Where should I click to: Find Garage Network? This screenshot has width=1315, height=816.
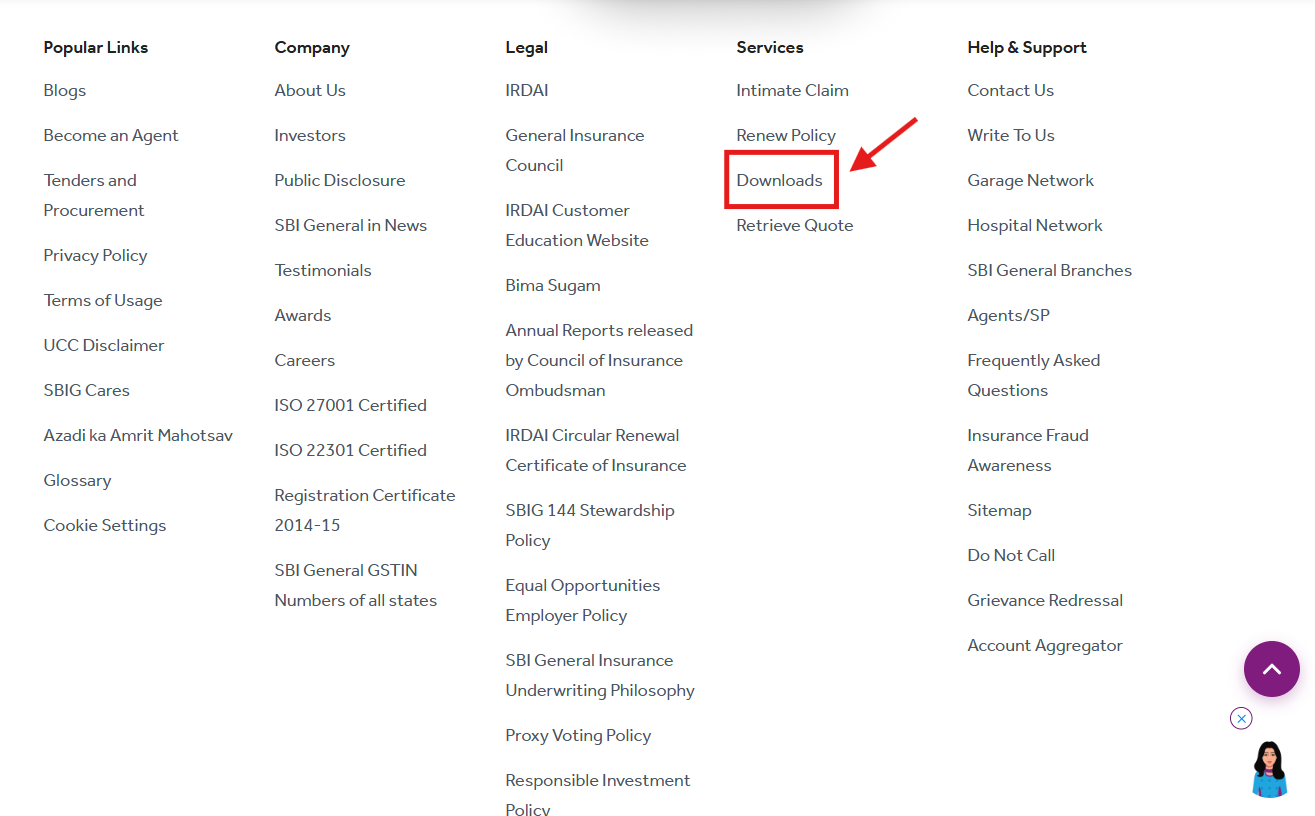click(x=1031, y=180)
